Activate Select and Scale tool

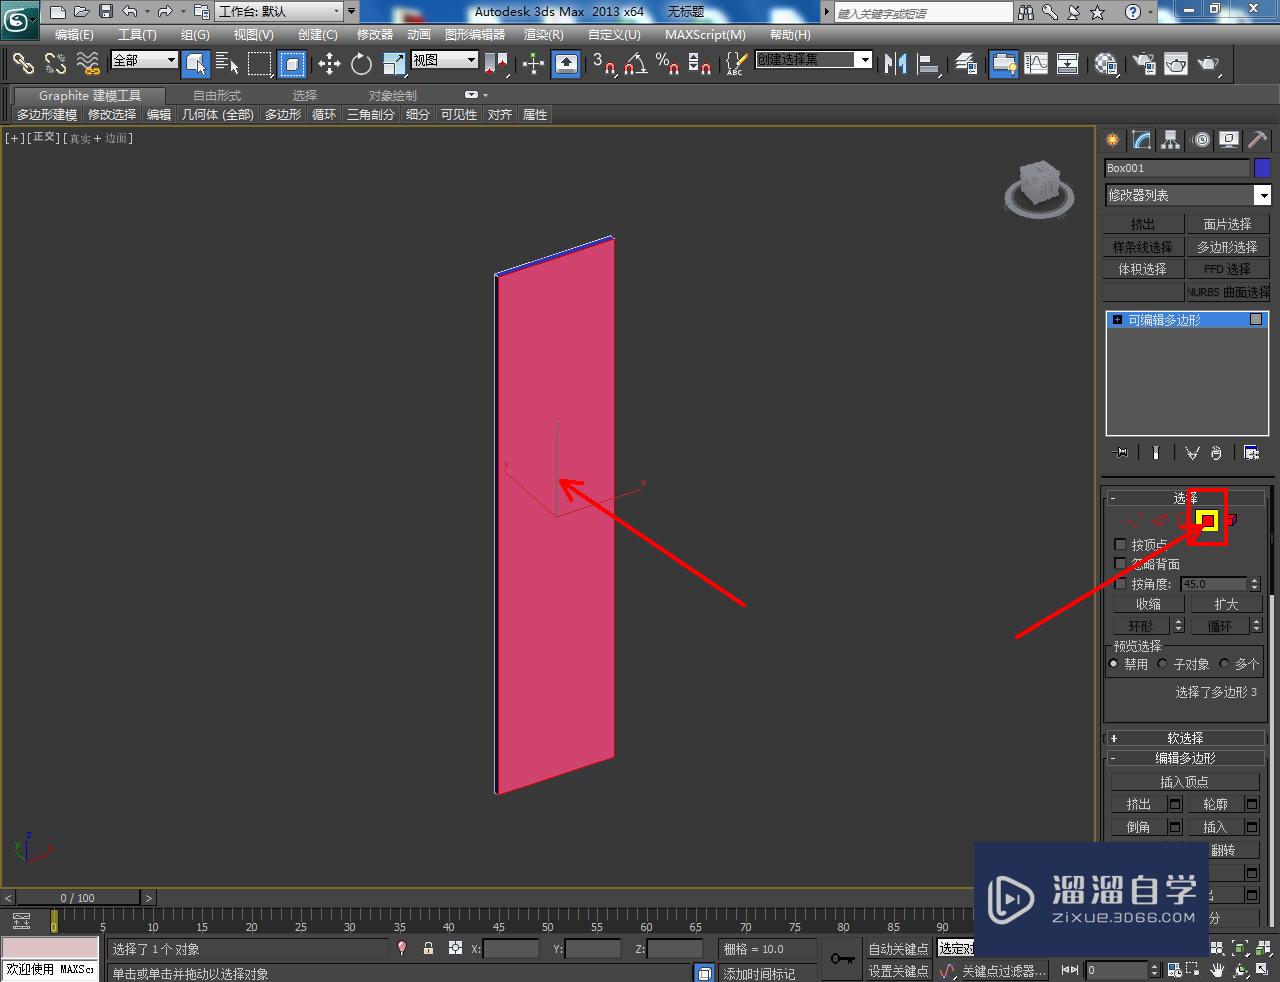click(394, 64)
